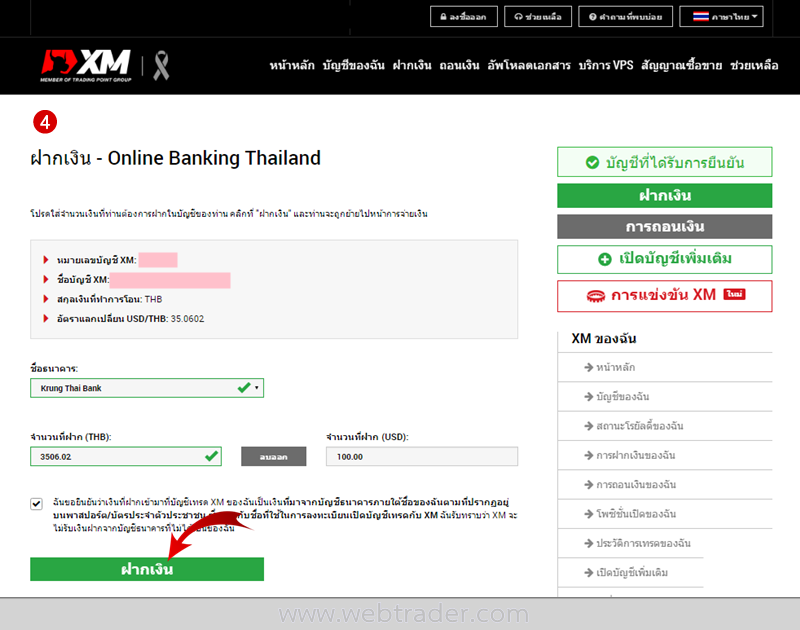Screen dimensions: 800x630
Task: Click the lock icon on the ลงชื่อออก button
Action: (x=443, y=17)
